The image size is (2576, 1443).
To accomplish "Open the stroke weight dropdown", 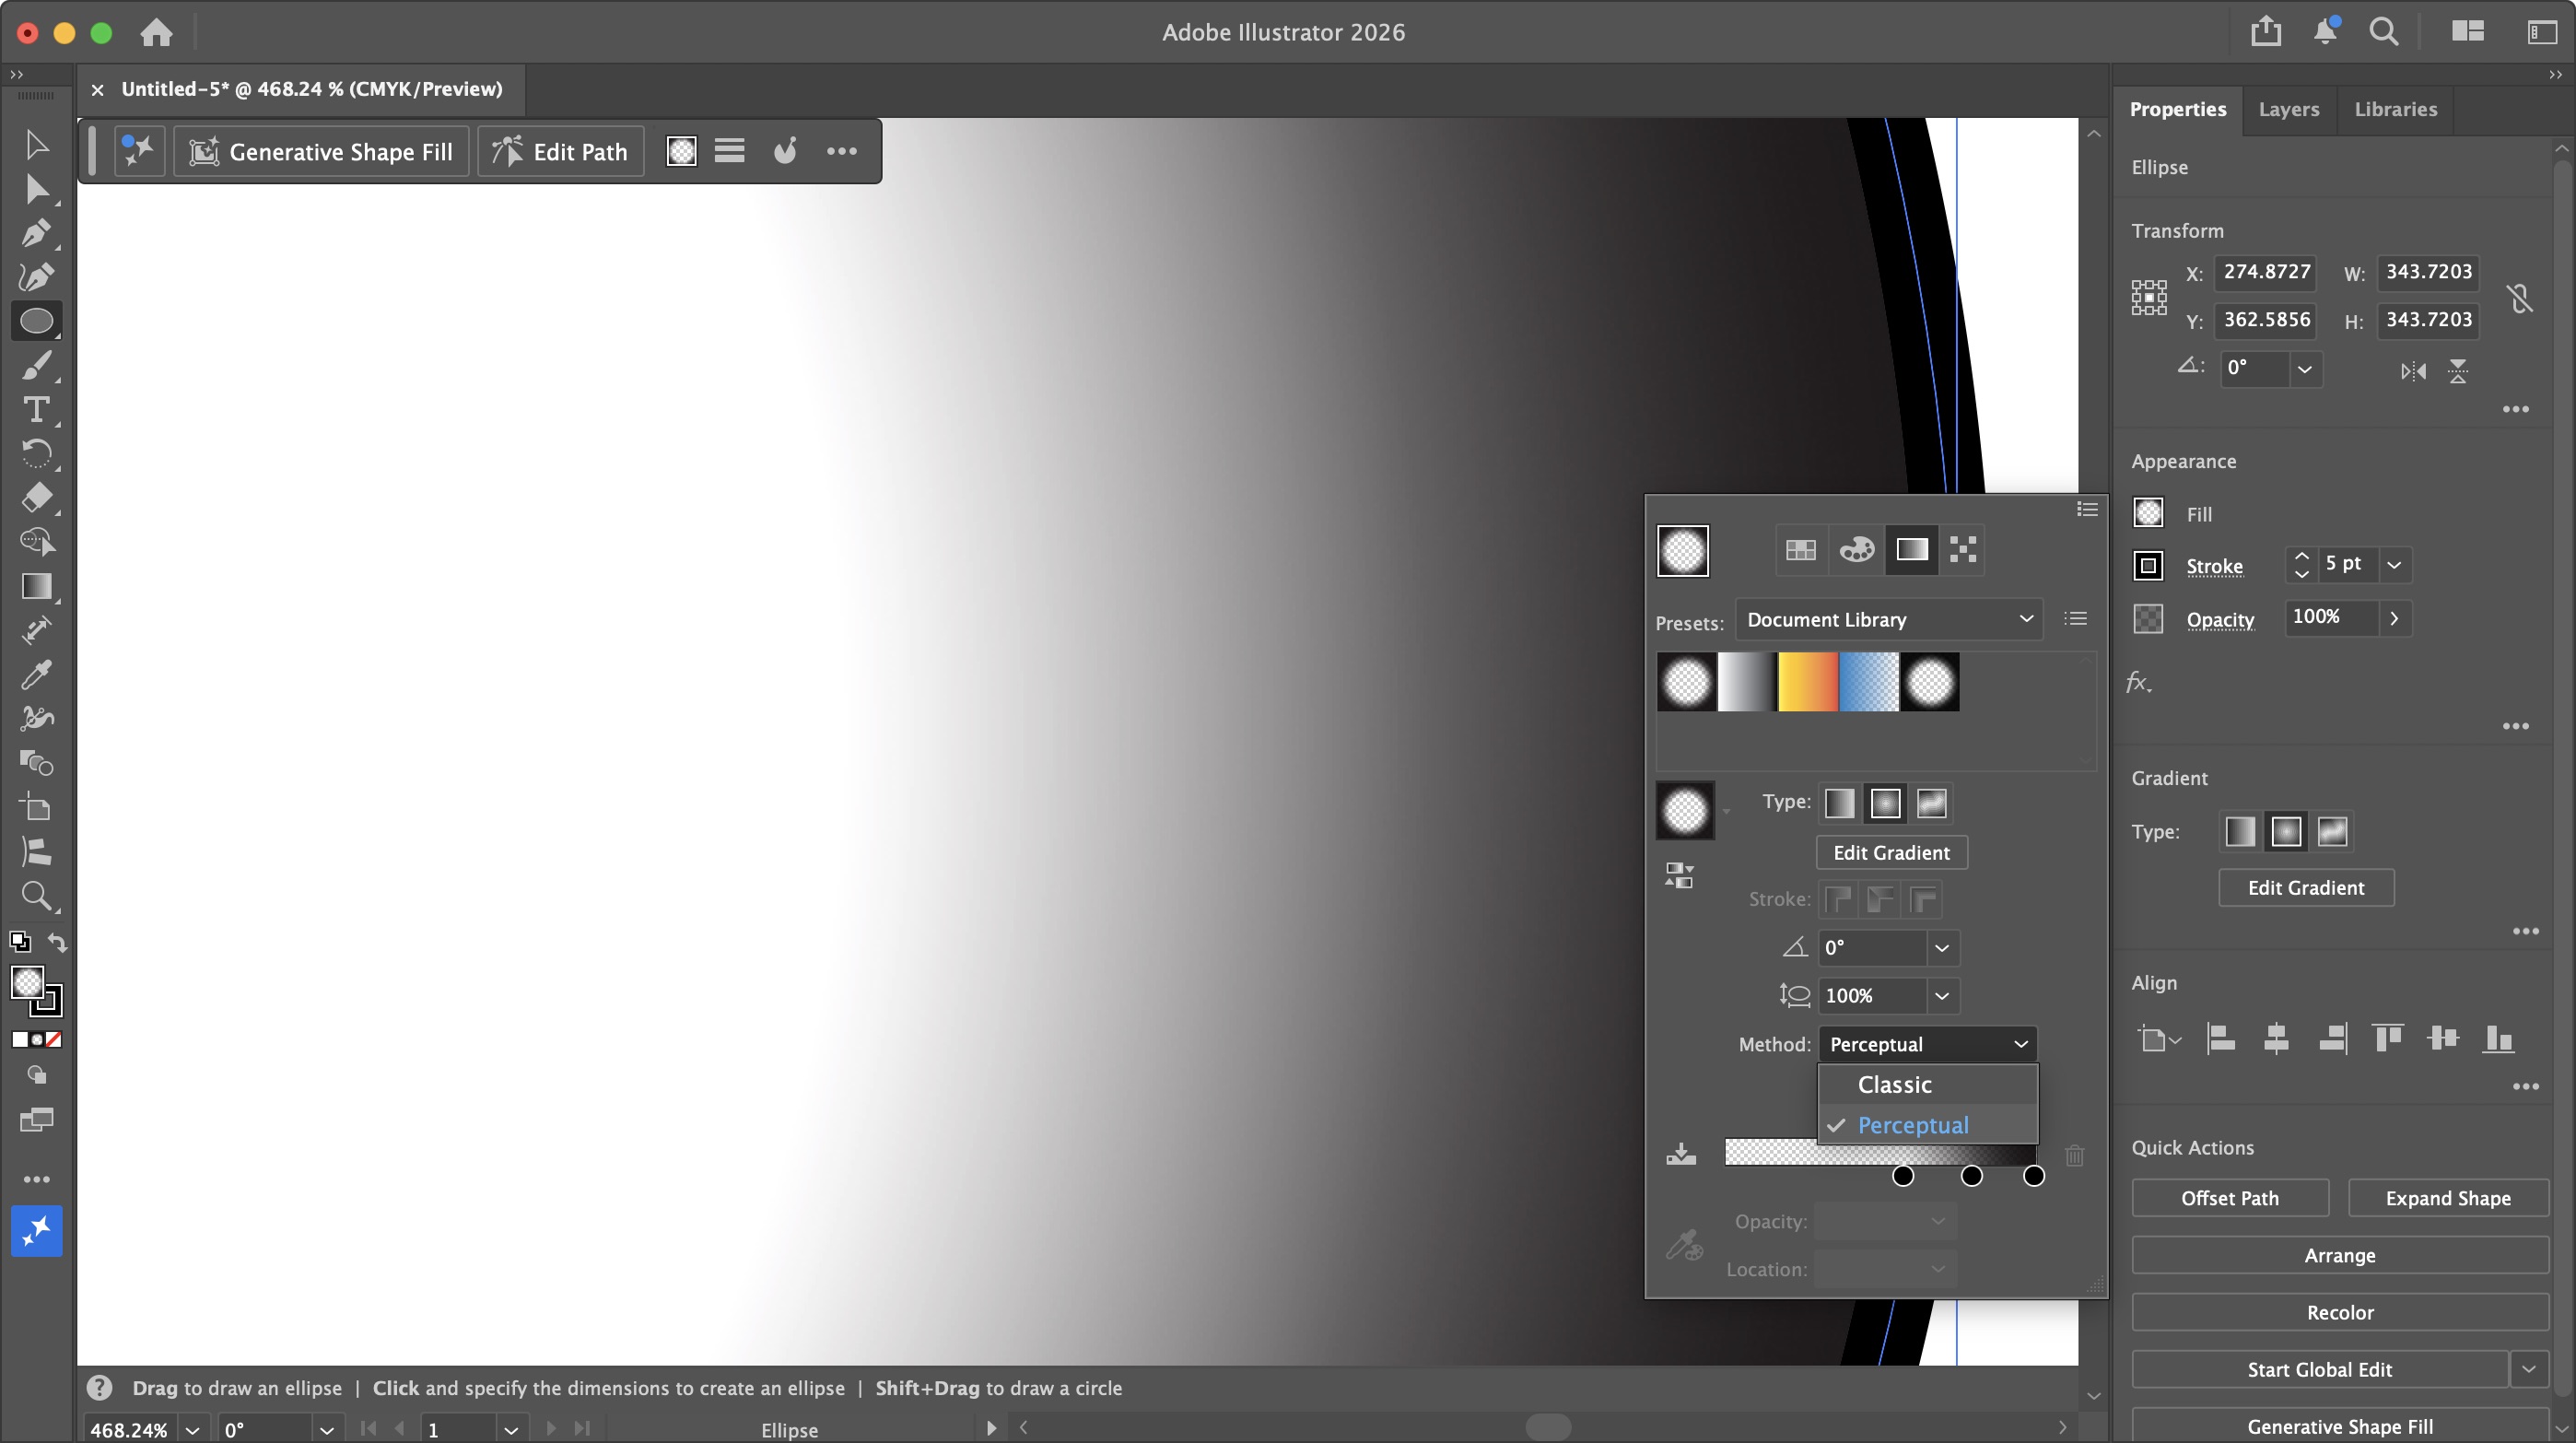I will click(2394, 565).
